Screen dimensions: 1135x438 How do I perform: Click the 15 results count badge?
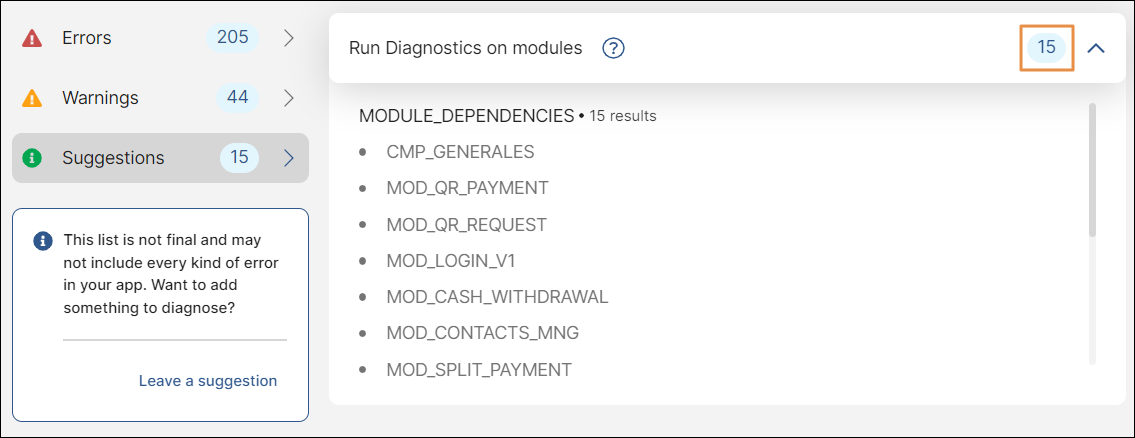pos(1046,47)
